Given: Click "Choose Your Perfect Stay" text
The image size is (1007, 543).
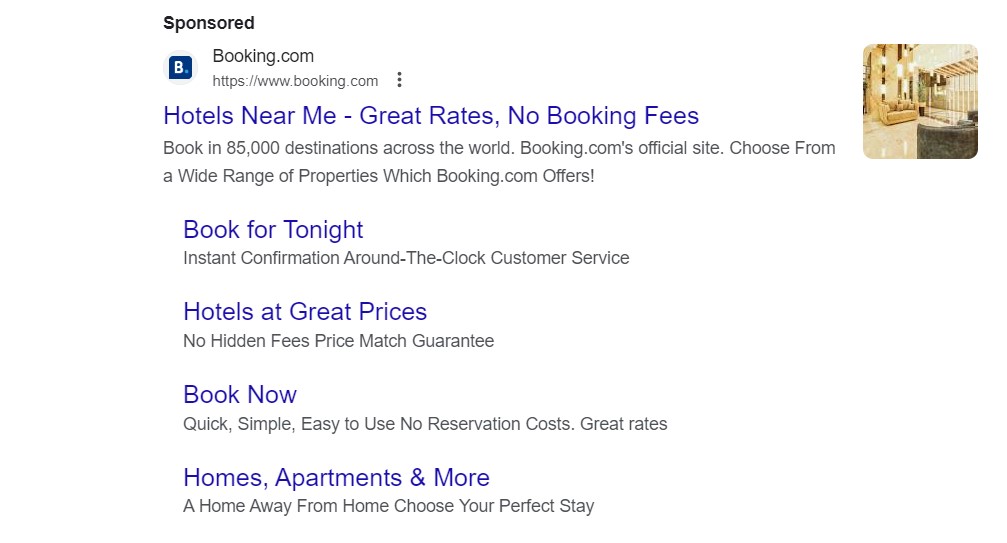Looking at the screenshot, I should click(x=494, y=506).
